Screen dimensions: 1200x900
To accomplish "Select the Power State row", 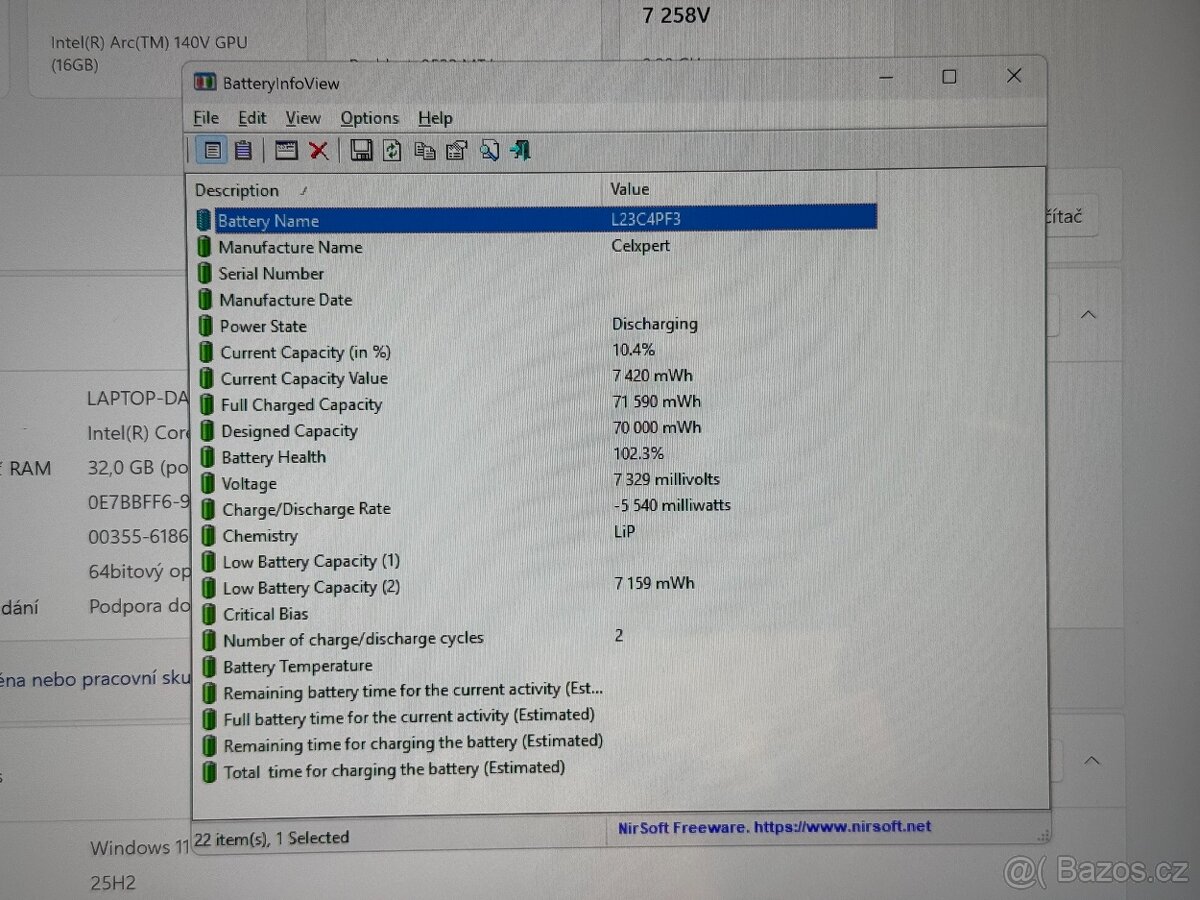I will (x=263, y=325).
